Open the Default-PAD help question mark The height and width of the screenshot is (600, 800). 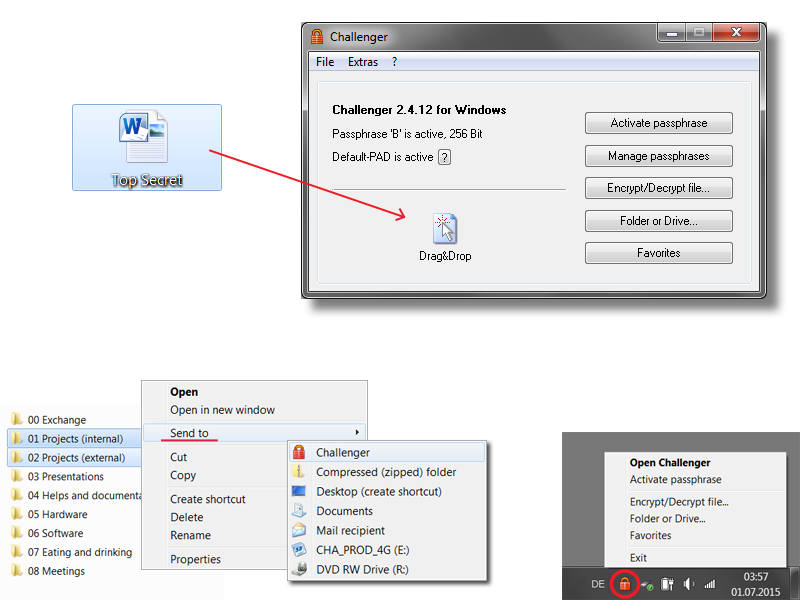(444, 157)
